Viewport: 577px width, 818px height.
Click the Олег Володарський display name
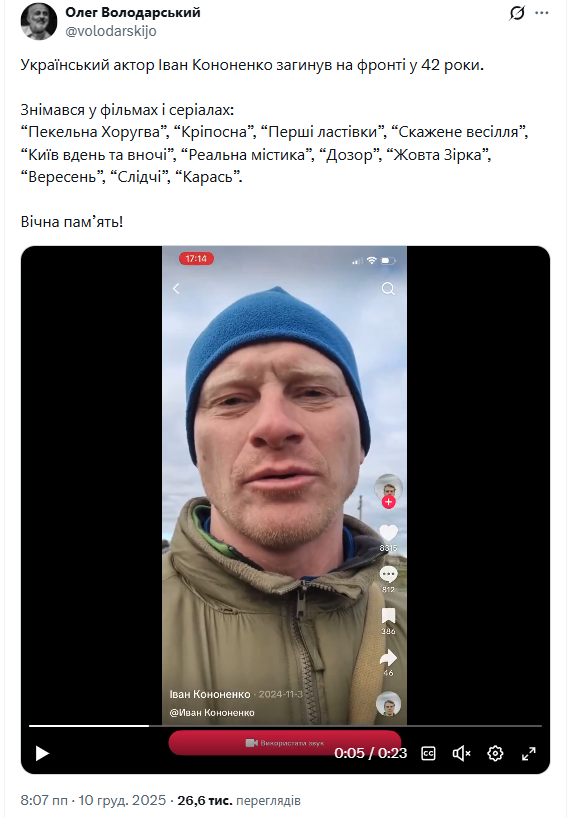coord(133,13)
